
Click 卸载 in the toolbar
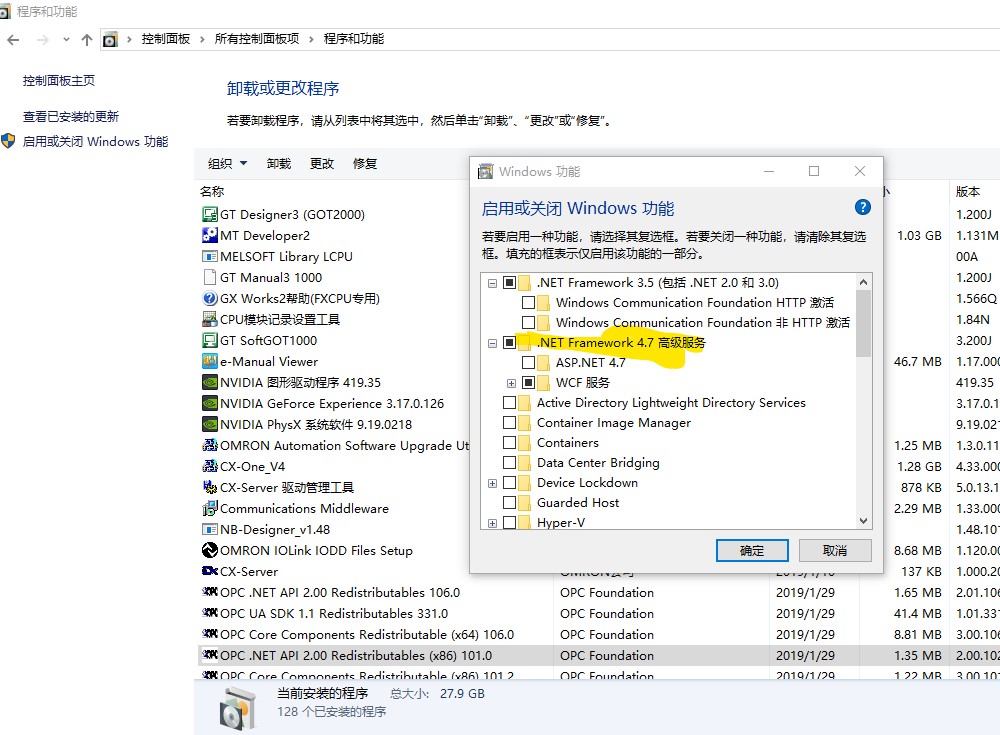(279, 164)
